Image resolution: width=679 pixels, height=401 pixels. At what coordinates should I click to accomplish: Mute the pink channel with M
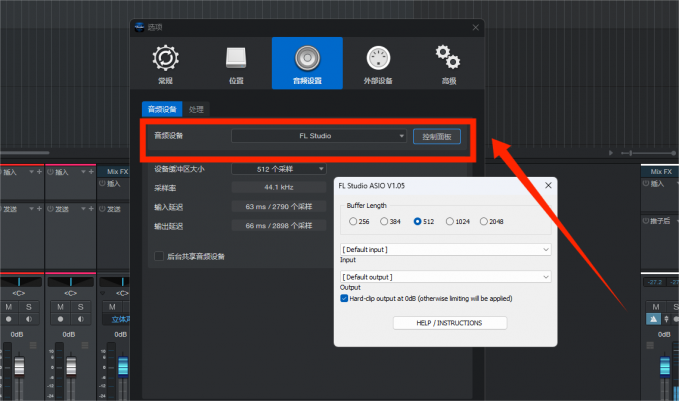point(60,307)
